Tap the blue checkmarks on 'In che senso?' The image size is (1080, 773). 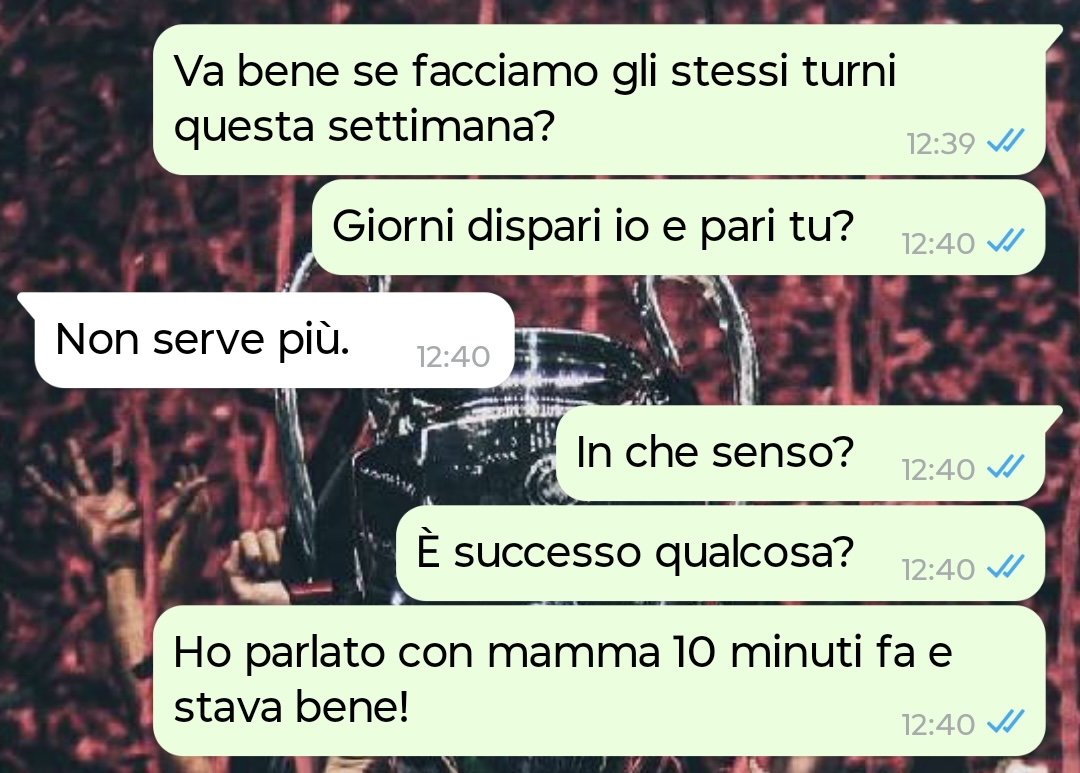click(x=1006, y=466)
